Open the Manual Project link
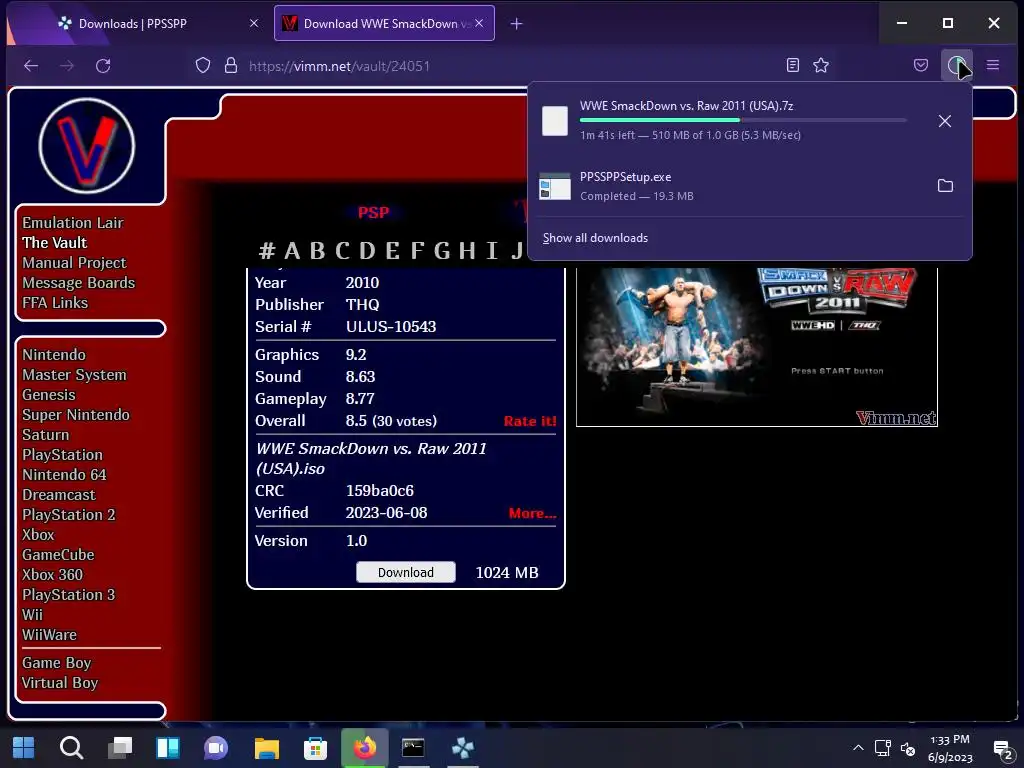This screenshot has width=1024, height=768. 74,263
